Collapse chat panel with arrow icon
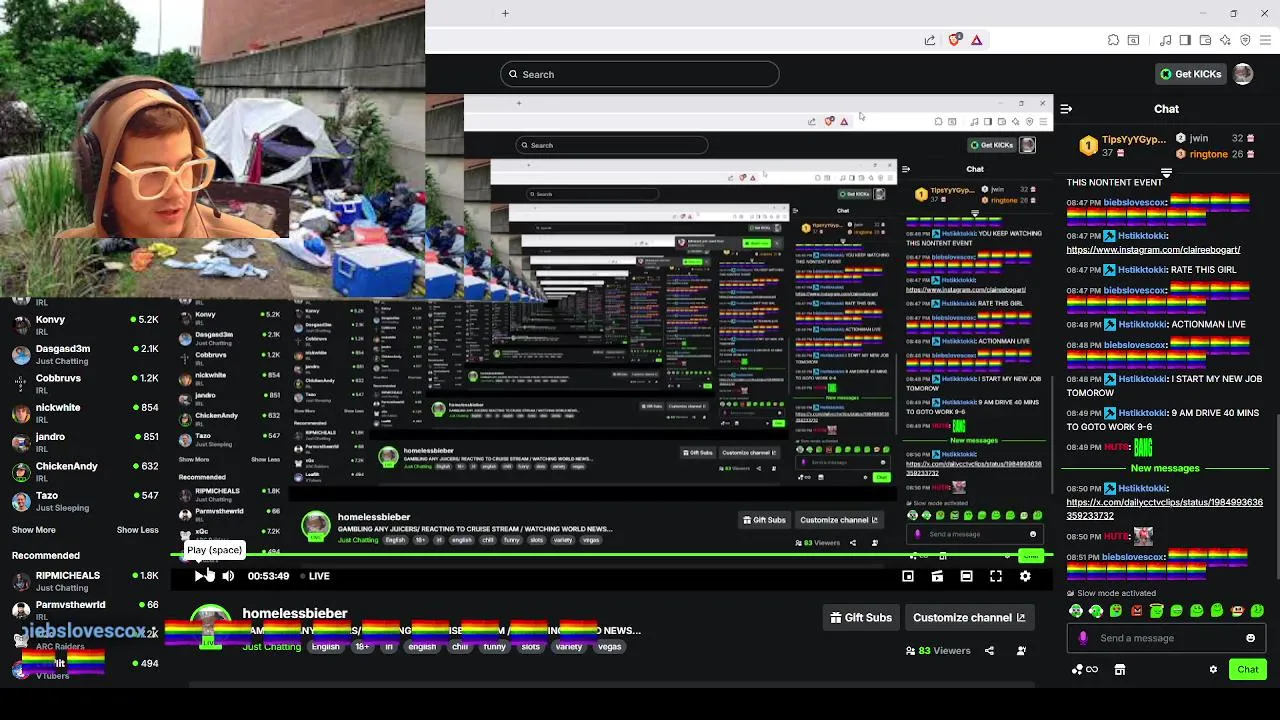This screenshot has width=1280, height=720. [x=1066, y=109]
